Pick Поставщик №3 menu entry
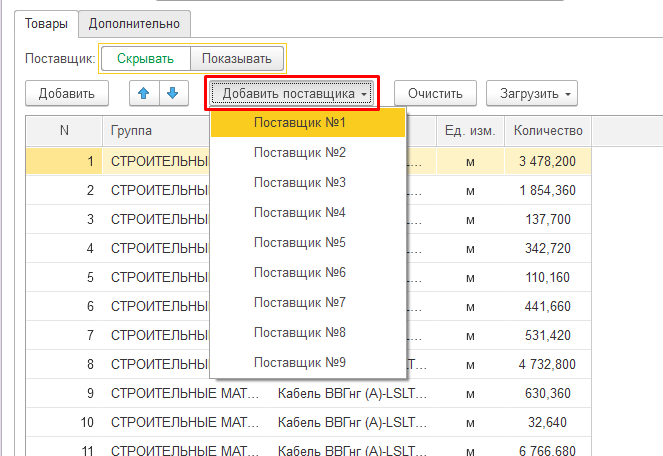 (x=299, y=183)
